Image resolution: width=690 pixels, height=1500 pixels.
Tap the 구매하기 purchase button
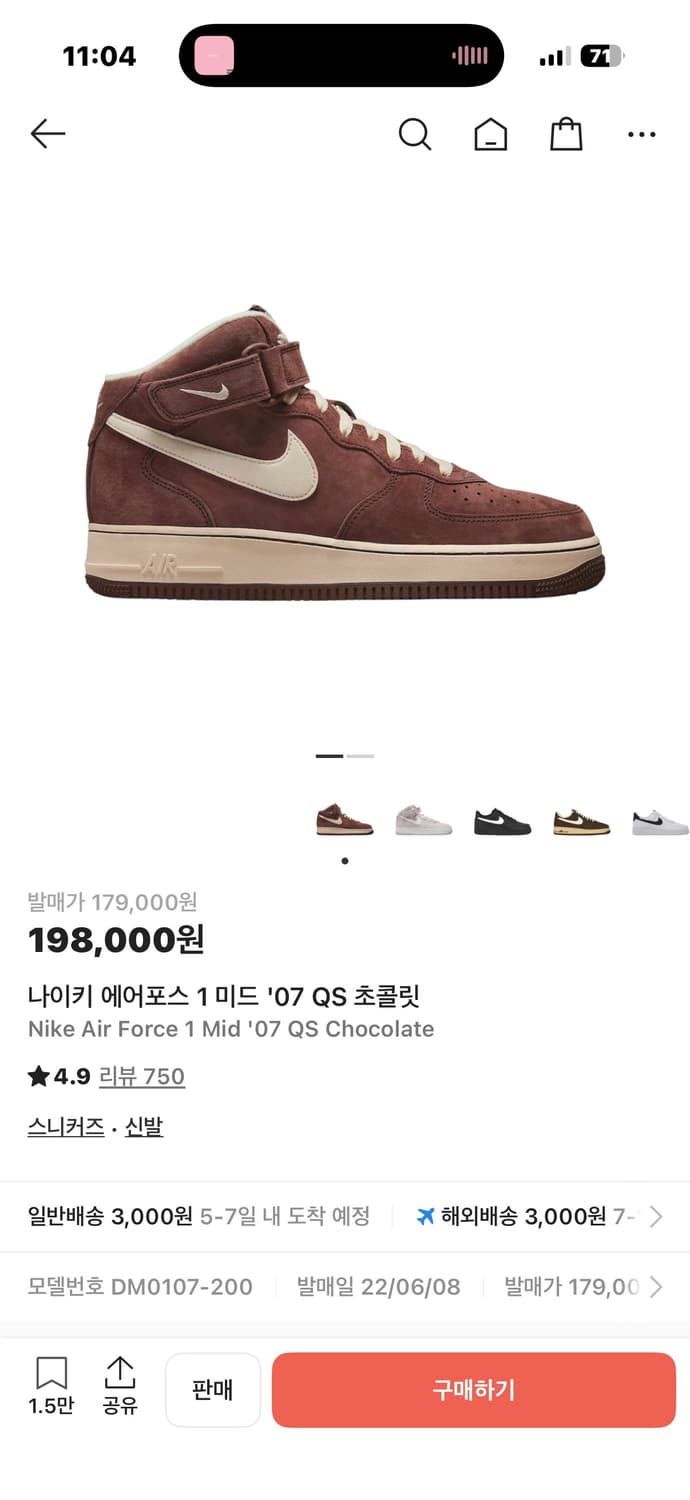pos(474,1390)
